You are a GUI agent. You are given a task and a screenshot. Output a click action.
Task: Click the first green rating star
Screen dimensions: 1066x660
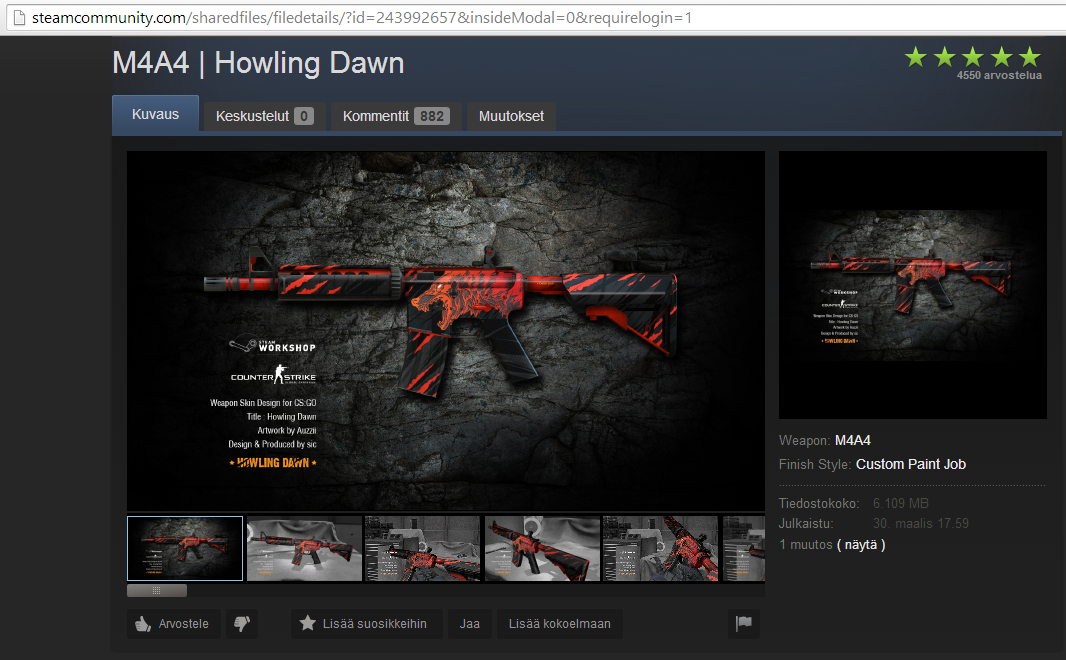click(914, 57)
